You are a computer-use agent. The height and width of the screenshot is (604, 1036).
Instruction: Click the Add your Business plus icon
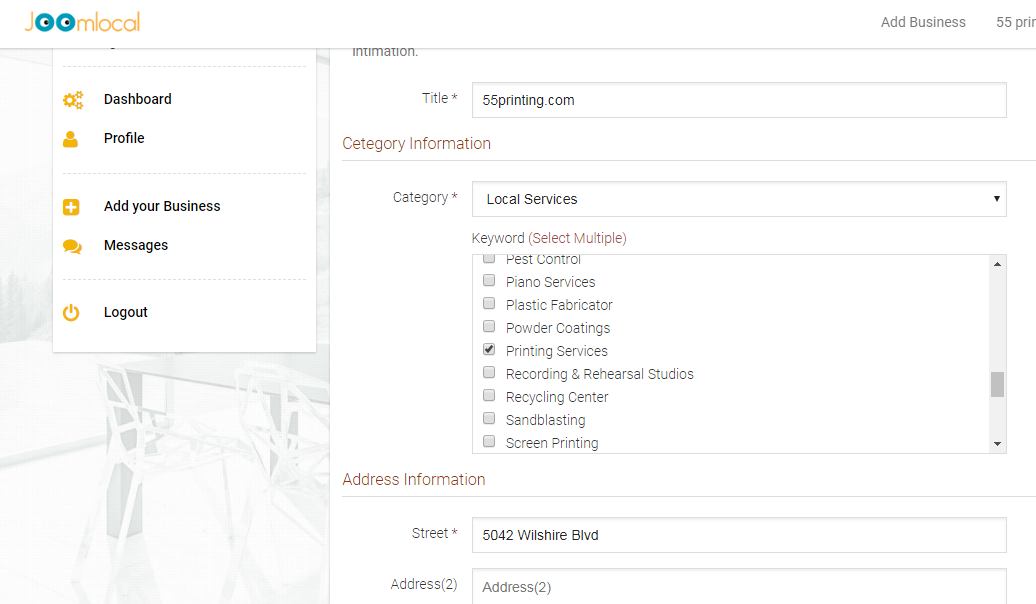coord(71,207)
